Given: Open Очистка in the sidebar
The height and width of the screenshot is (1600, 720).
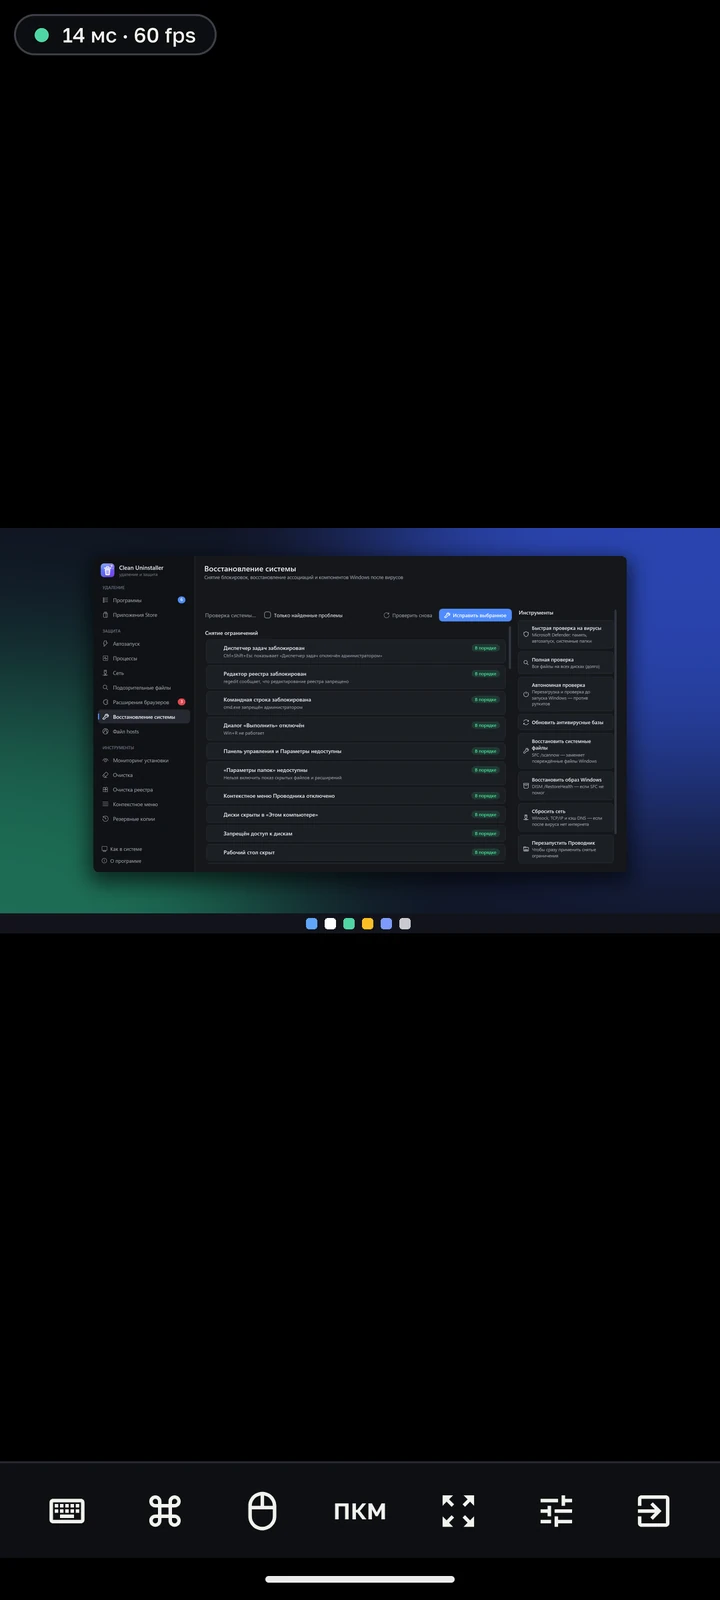Looking at the screenshot, I should coord(143,775).
